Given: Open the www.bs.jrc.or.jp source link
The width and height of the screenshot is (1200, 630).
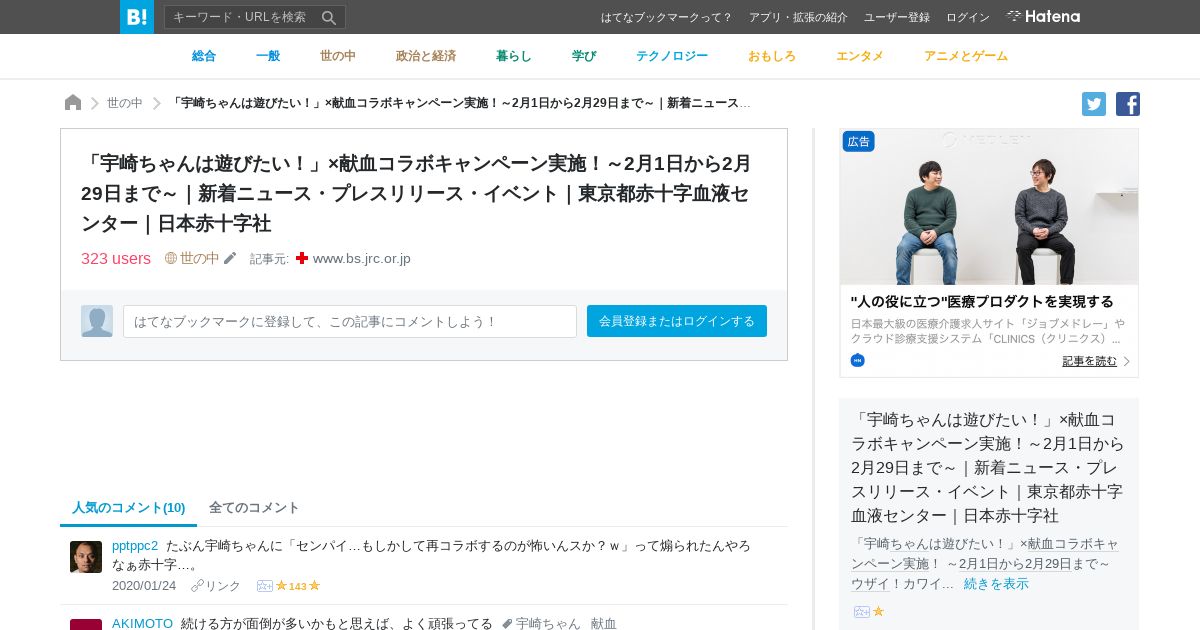Looking at the screenshot, I should [362, 258].
